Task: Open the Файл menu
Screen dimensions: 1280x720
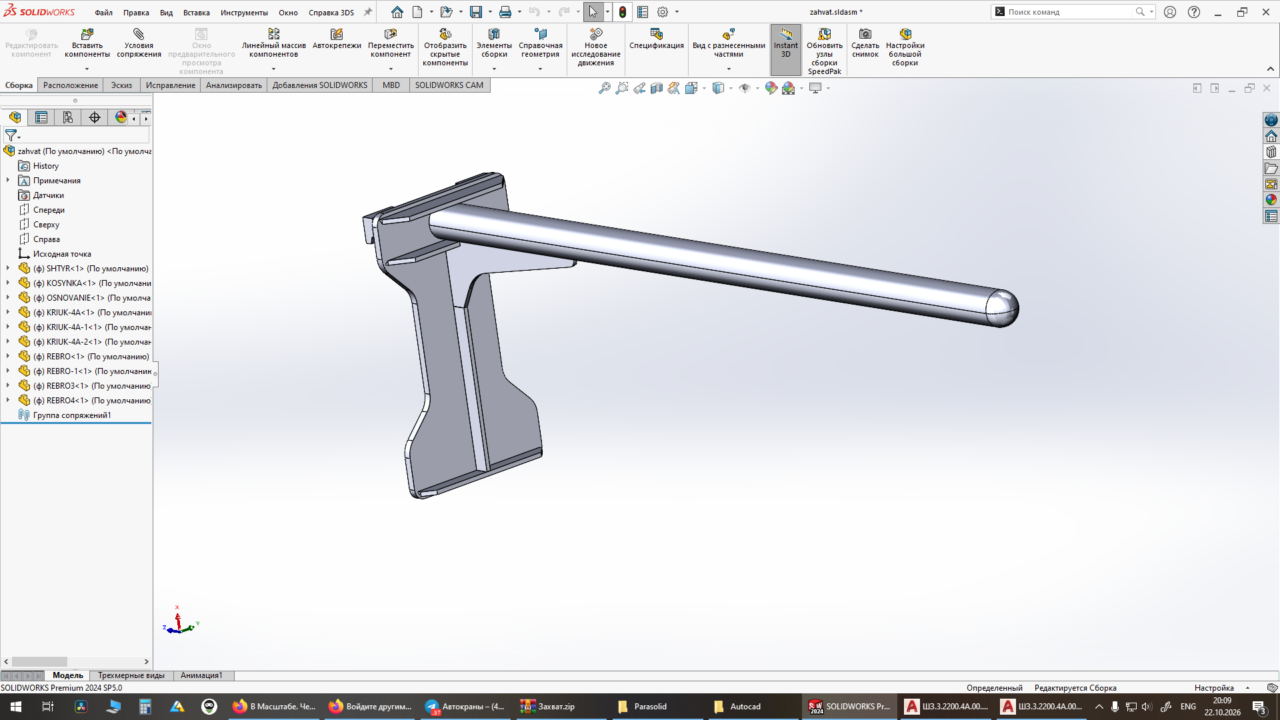Action: point(104,13)
